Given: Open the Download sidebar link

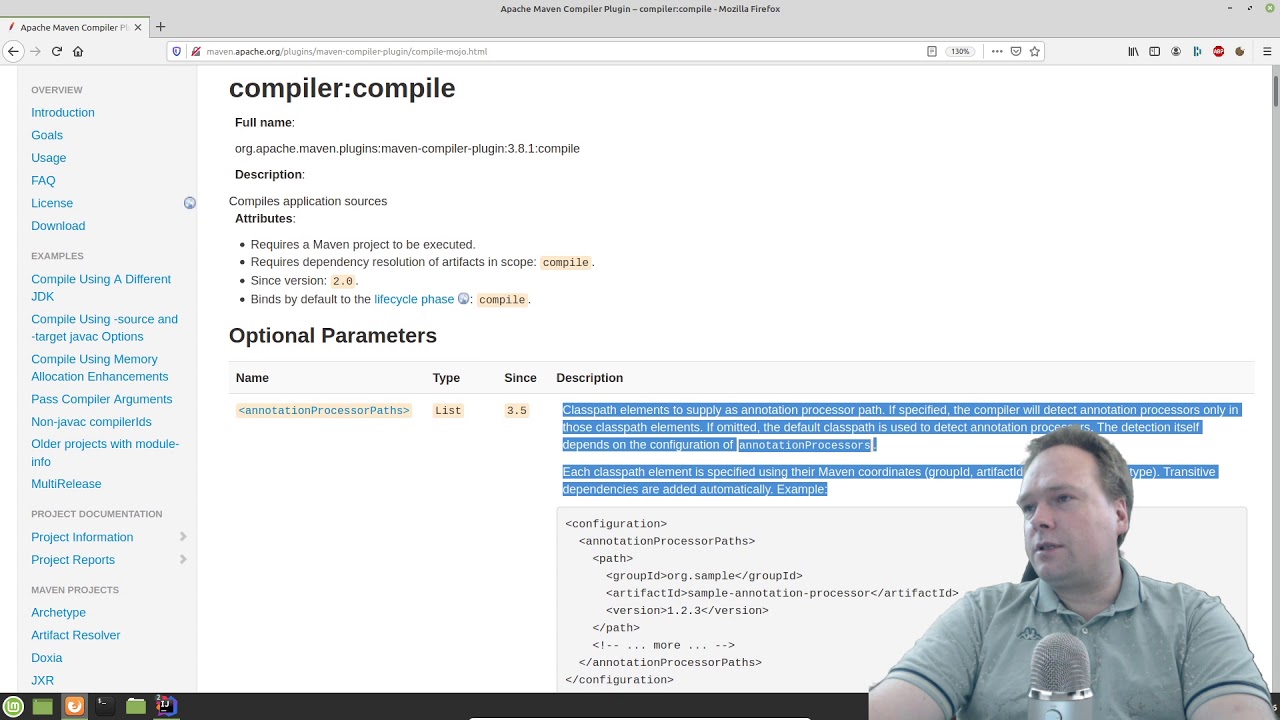Looking at the screenshot, I should click(x=58, y=226).
